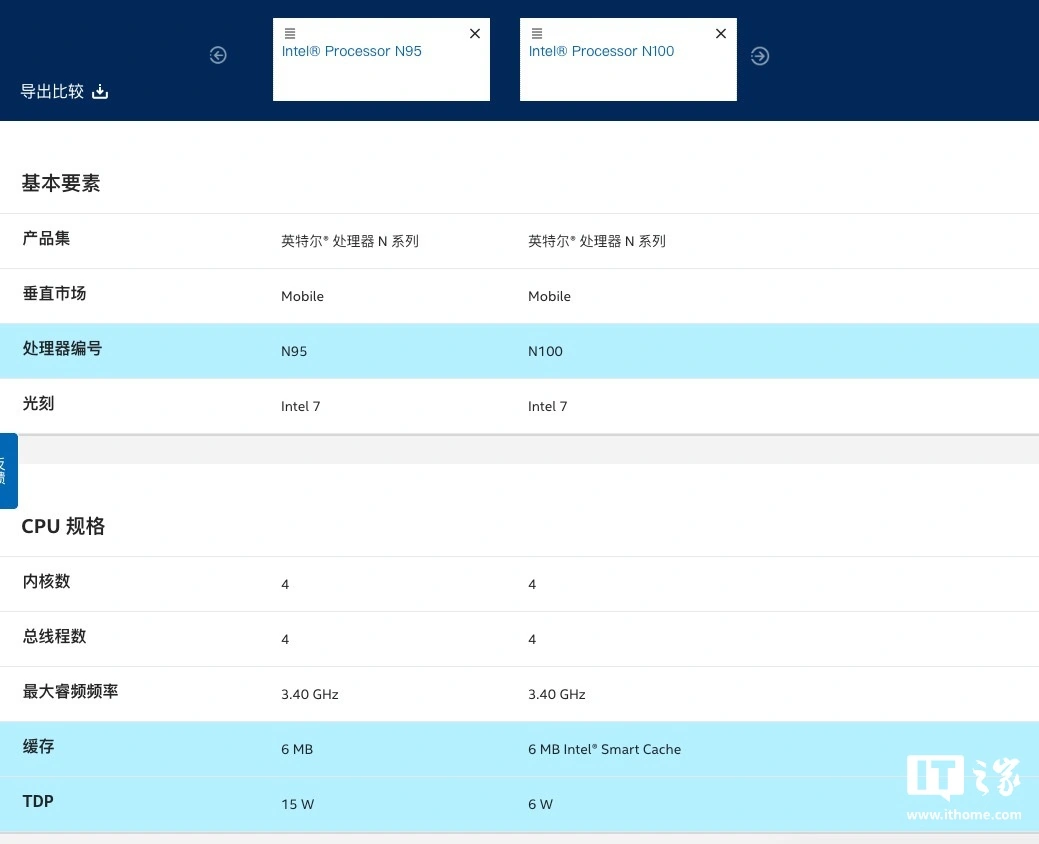Select the 光刻 row label
The height and width of the screenshot is (844, 1039).
[38, 404]
